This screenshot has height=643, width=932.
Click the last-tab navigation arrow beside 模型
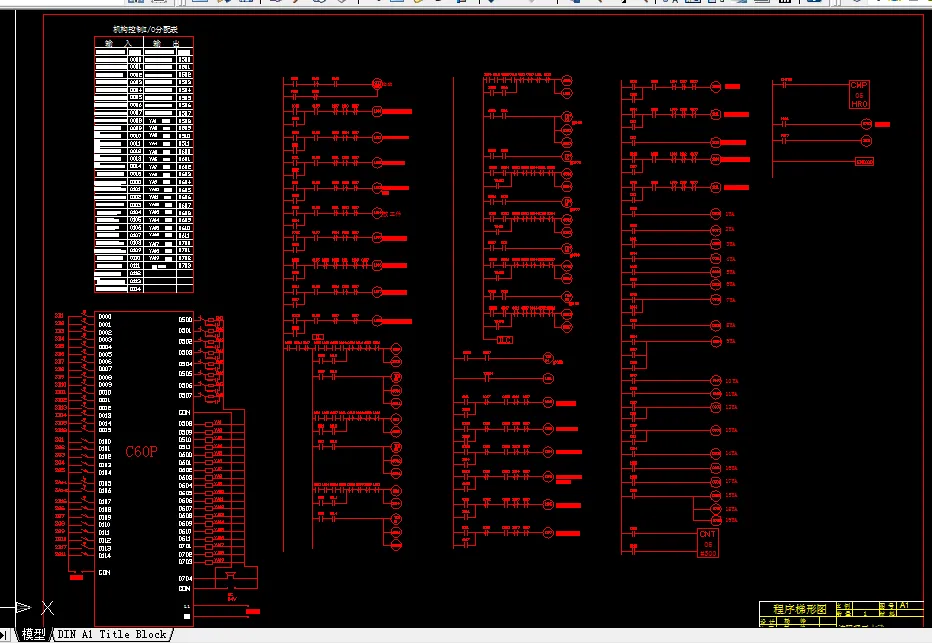pos(5,635)
